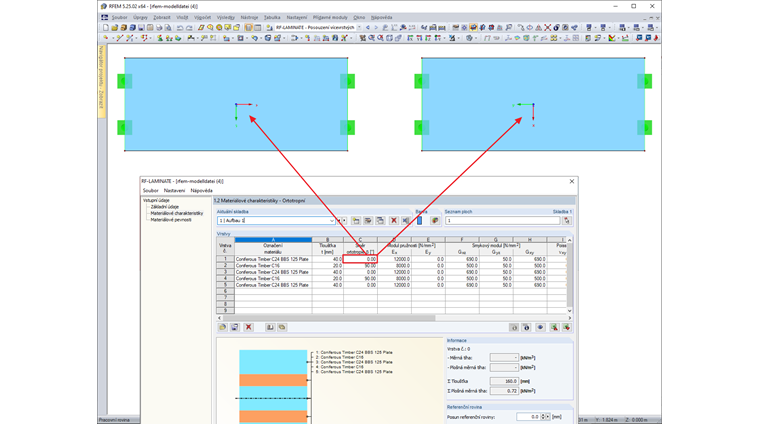Expand the Aktuální skladba combo box
This screenshot has width=760, height=424.
pos(332,220)
